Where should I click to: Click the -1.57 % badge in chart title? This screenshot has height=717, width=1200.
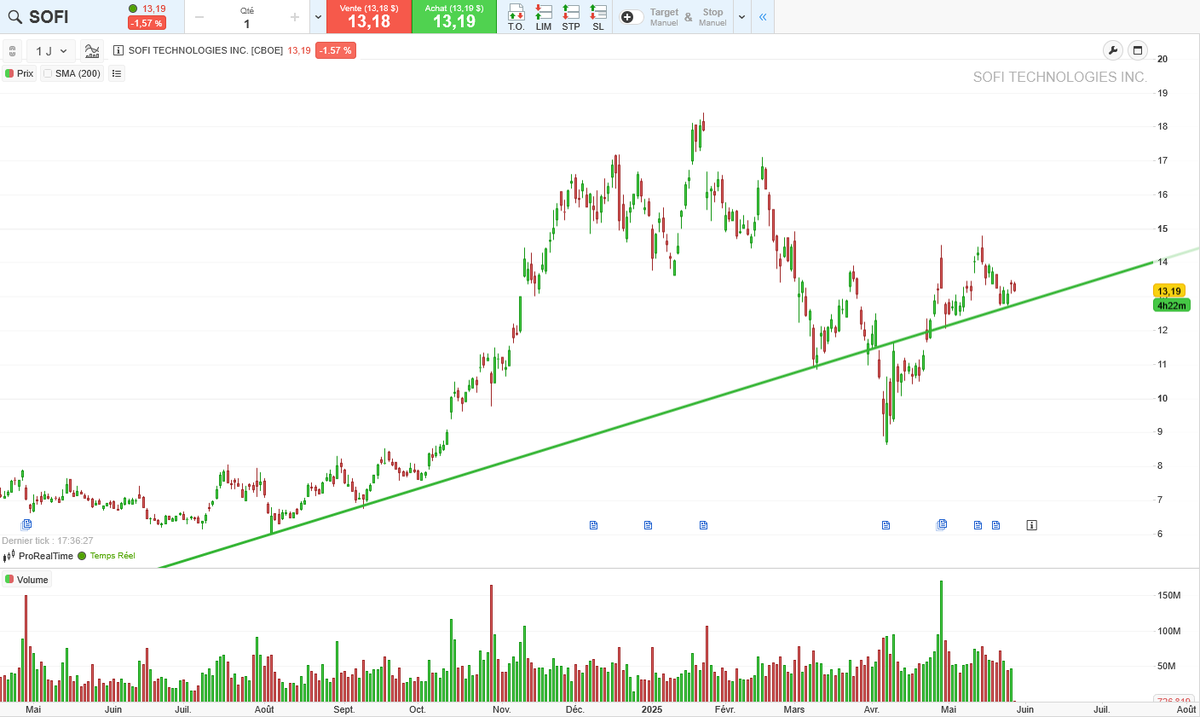(335, 50)
